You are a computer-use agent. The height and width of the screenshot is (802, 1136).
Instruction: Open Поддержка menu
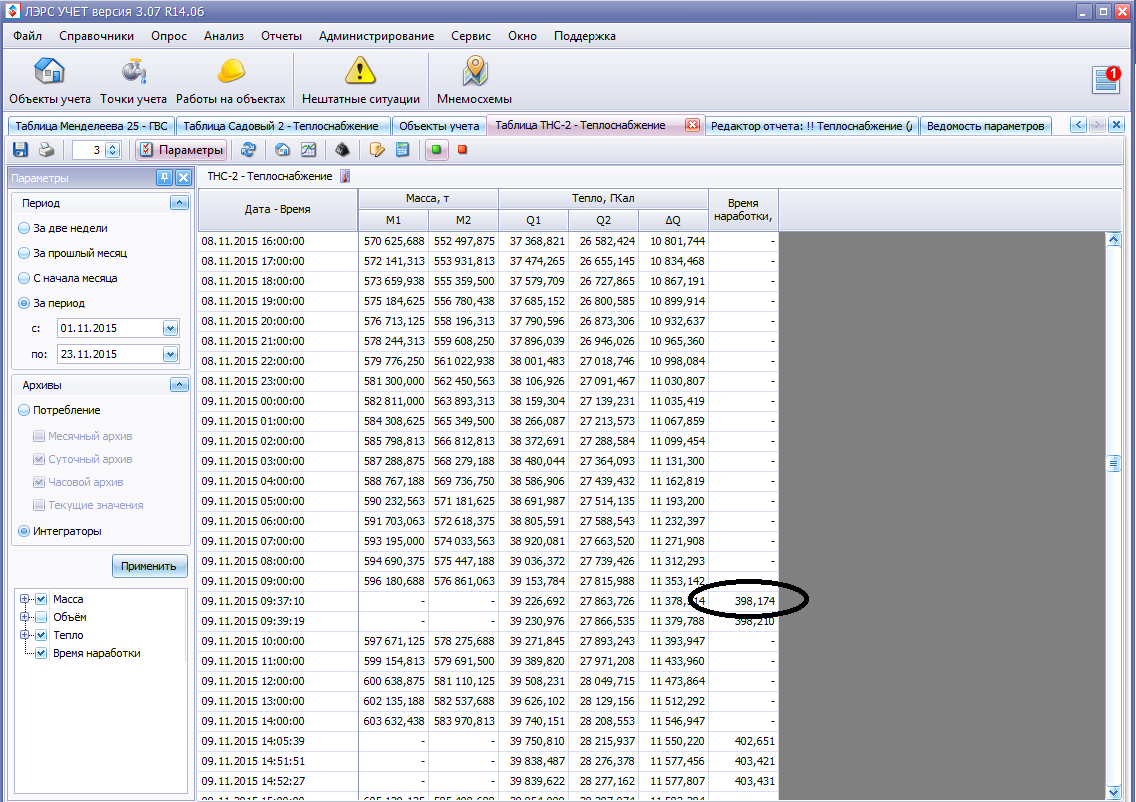(585, 35)
